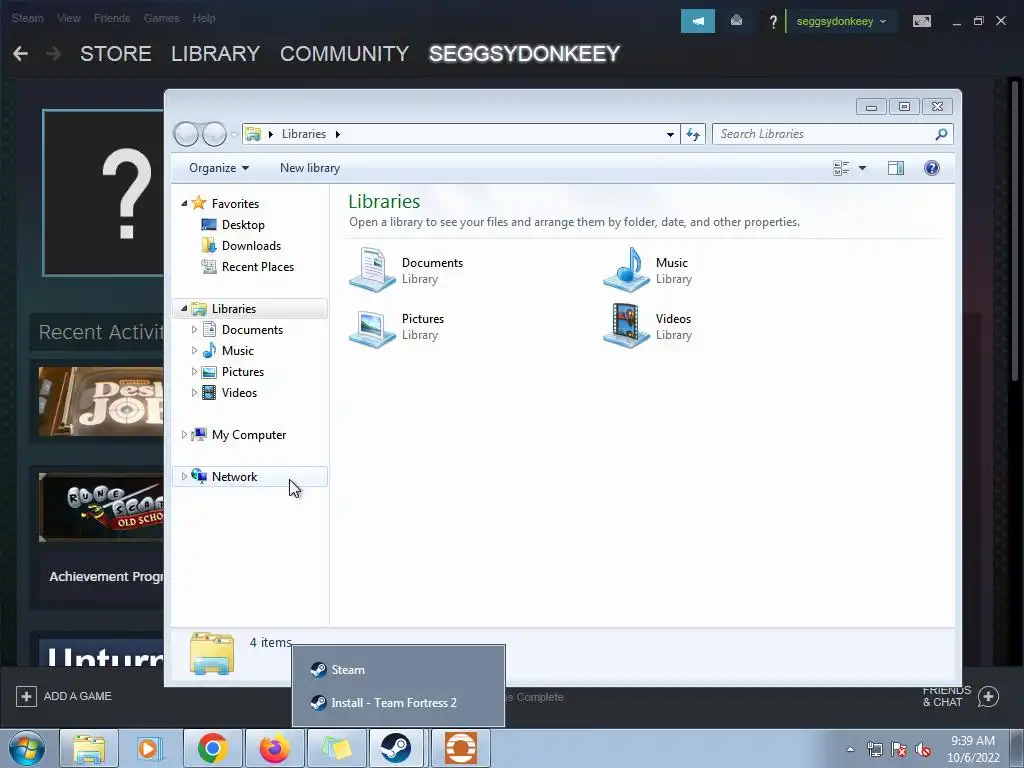Go to Steam STORE tab
The width and height of the screenshot is (1024, 768).
(x=116, y=54)
